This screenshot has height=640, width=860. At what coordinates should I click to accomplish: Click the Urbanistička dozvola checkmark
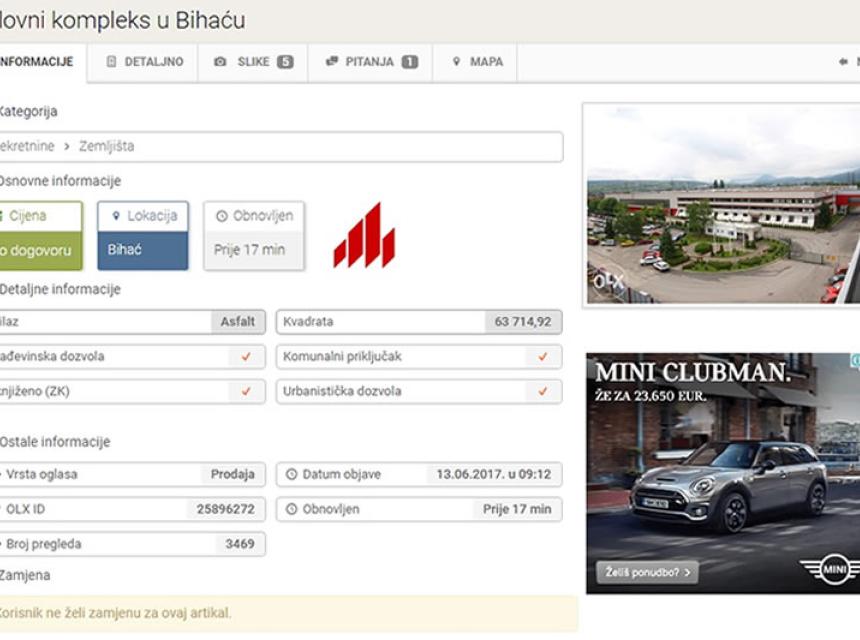tap(543, 391)
